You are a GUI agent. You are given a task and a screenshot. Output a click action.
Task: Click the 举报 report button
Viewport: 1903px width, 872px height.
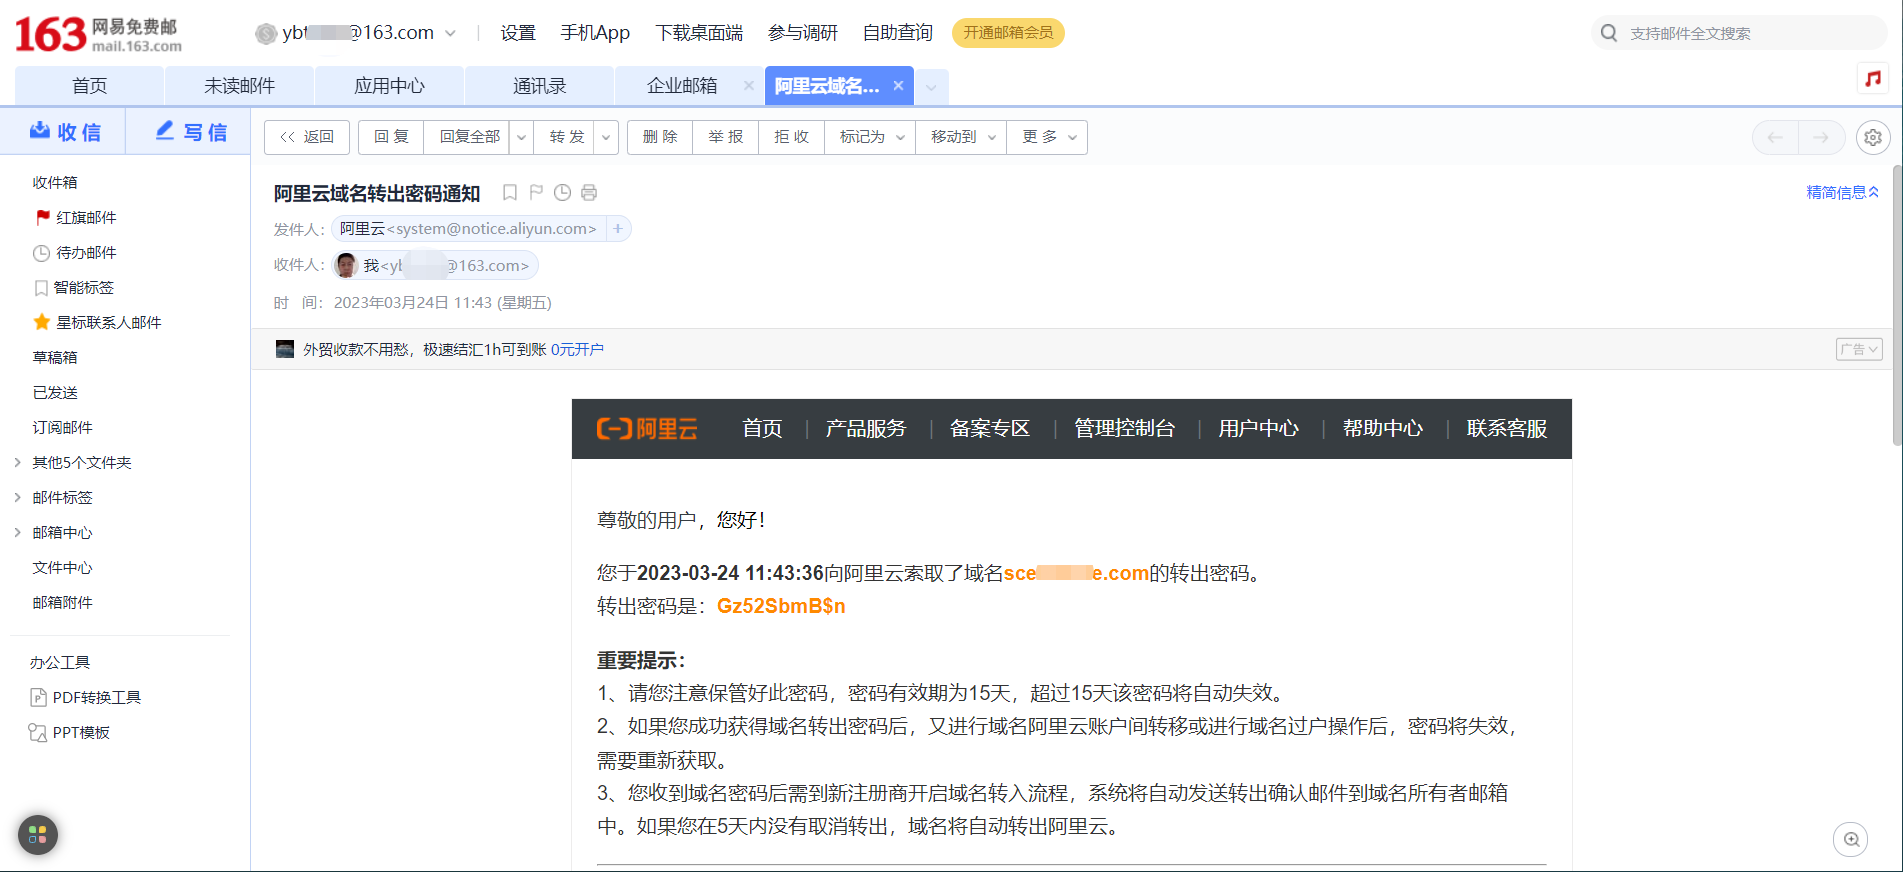coord(726,137)
